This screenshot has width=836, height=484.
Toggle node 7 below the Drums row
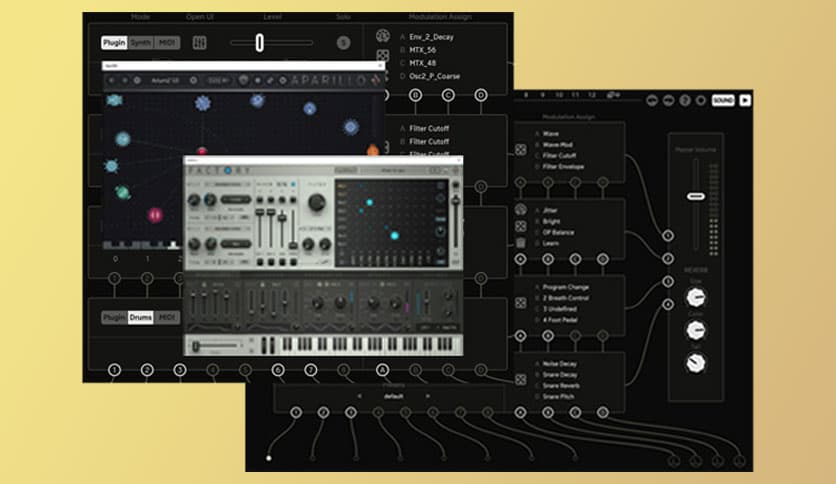310,369
